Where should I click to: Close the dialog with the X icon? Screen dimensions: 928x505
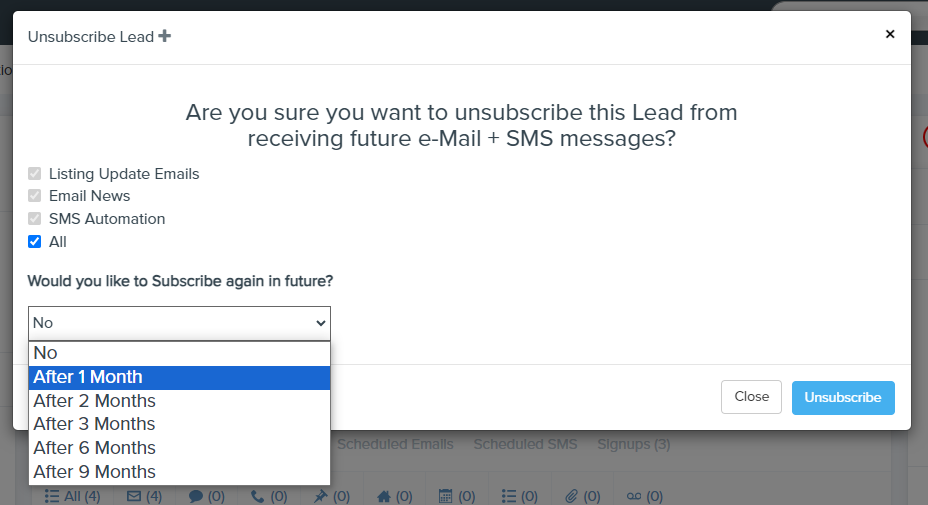(x=890, y=34)
